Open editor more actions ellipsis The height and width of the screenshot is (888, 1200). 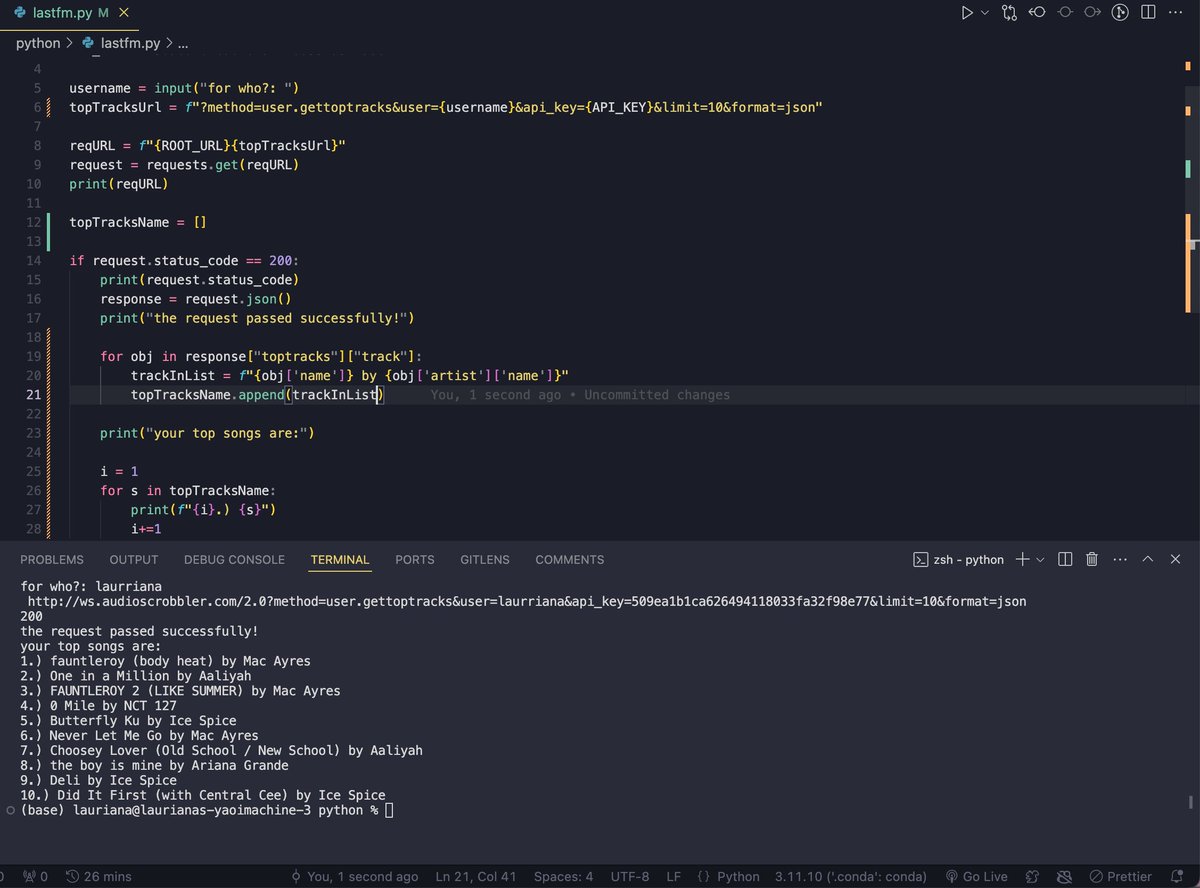tap(1176, 13)
